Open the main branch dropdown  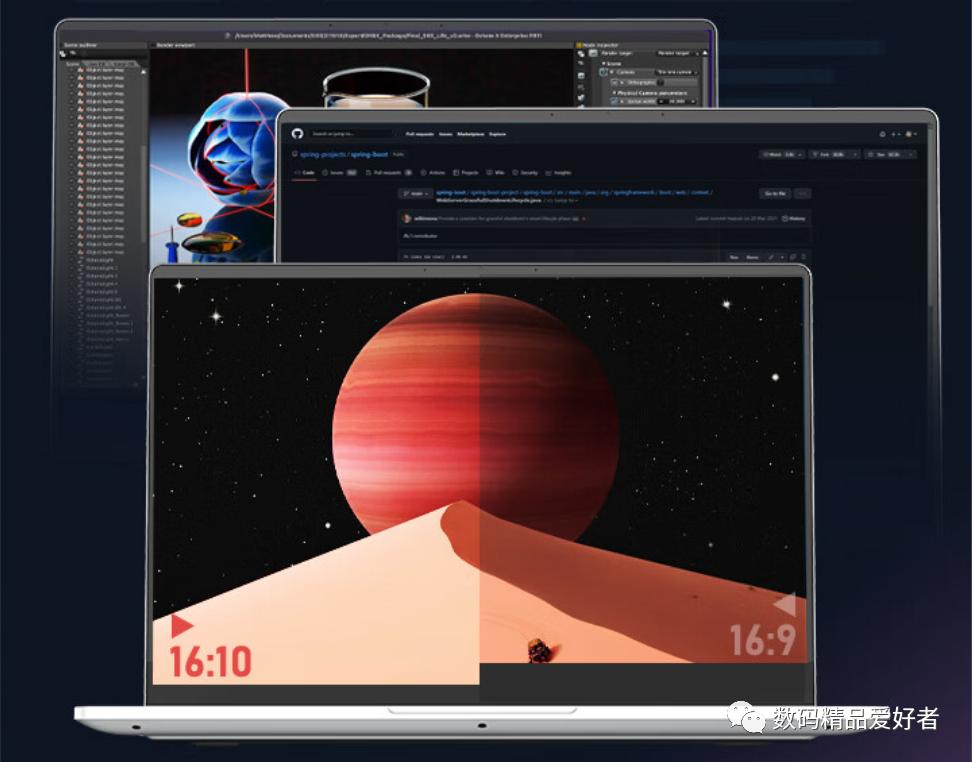[x=416, y=194]
